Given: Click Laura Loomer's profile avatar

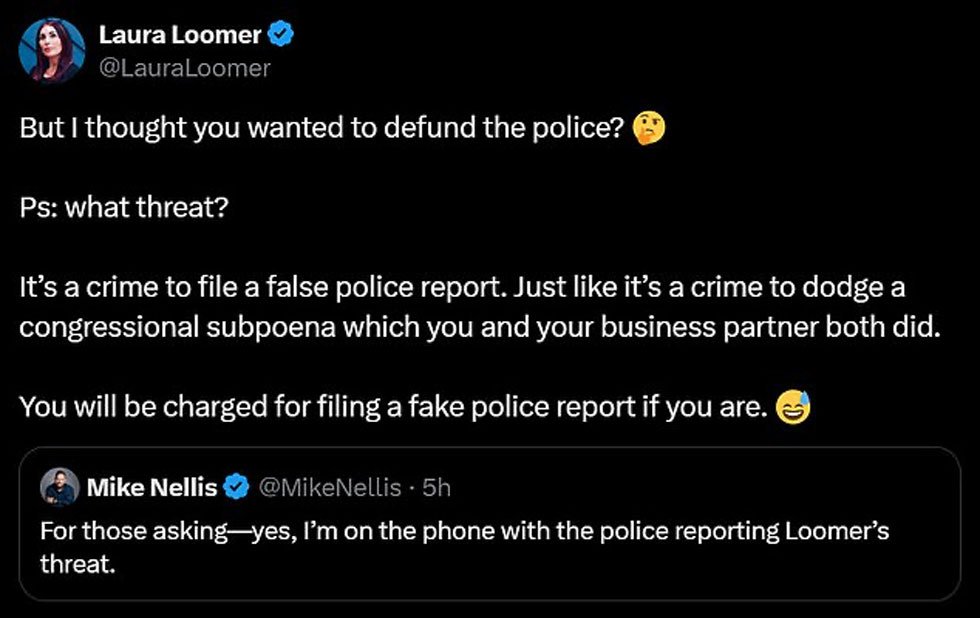Looking at the screenshot, I should coord(52,50).
